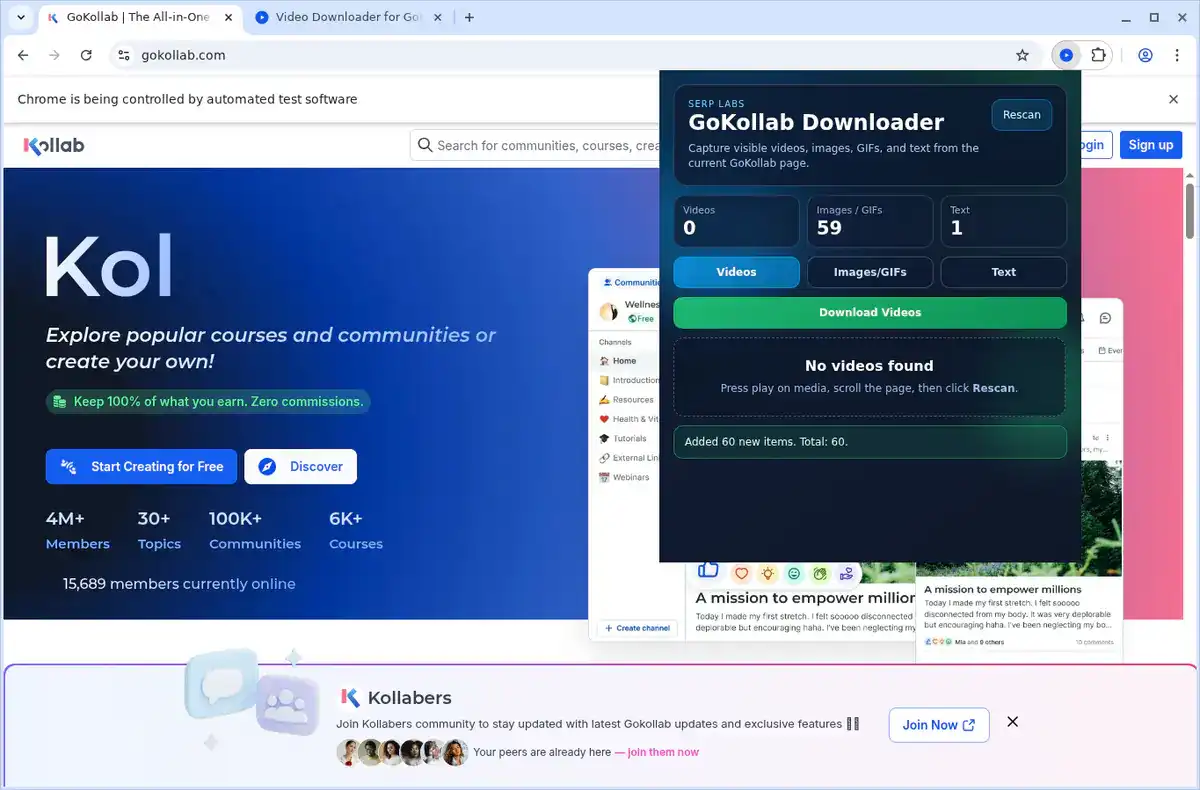Select the Text tab in downloader
This screenshot has height=790, width=1200.
[1003, 272]
